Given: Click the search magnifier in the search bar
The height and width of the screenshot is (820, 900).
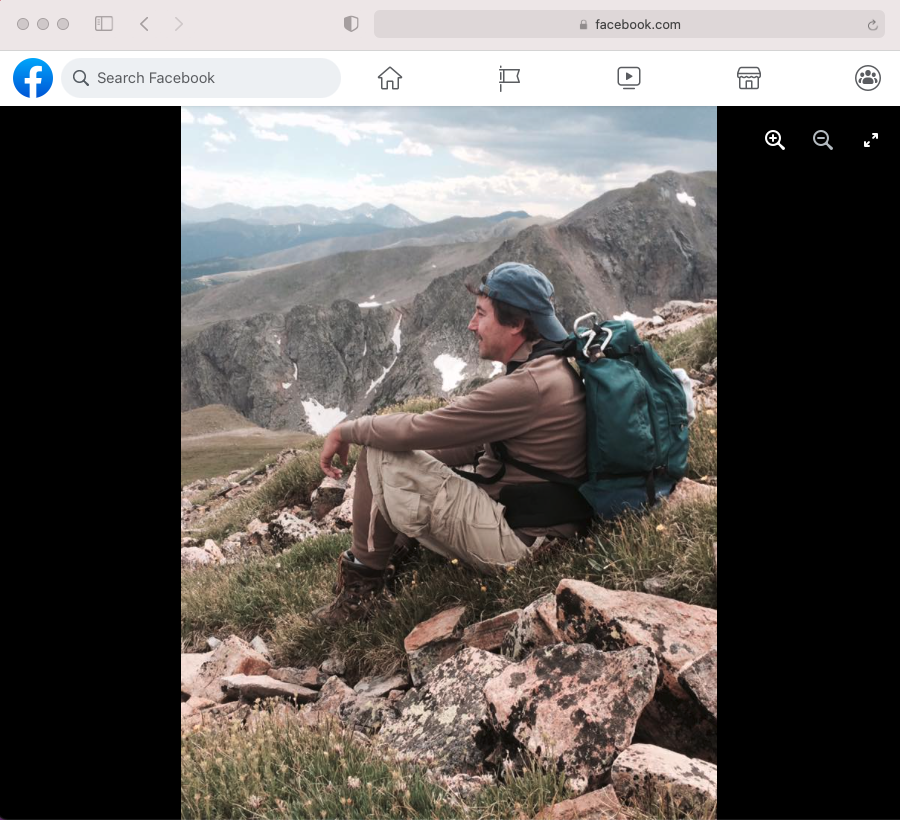Looking at the screenshot, I should (x=80, y=77).
